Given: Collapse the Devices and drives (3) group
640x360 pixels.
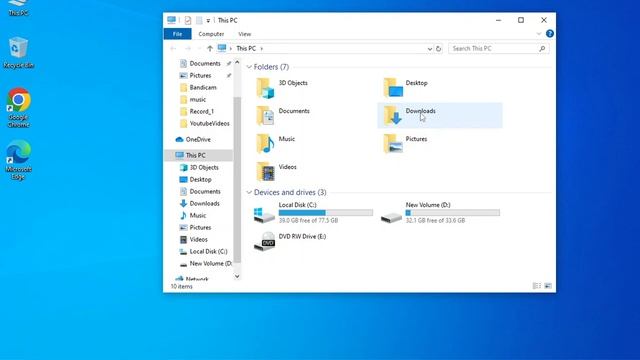Looking at the screenshot, I should pyautogui.click(x=249, y=192).
